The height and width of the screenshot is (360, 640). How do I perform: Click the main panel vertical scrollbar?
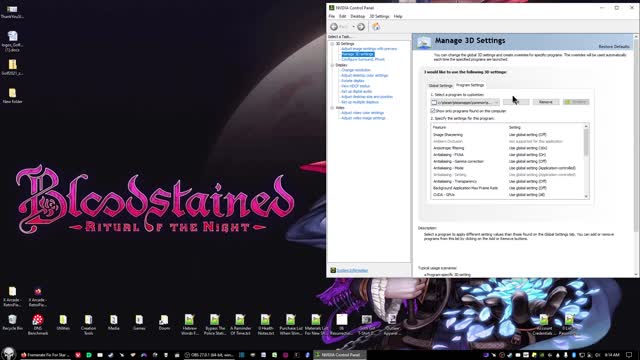point(636,135)
